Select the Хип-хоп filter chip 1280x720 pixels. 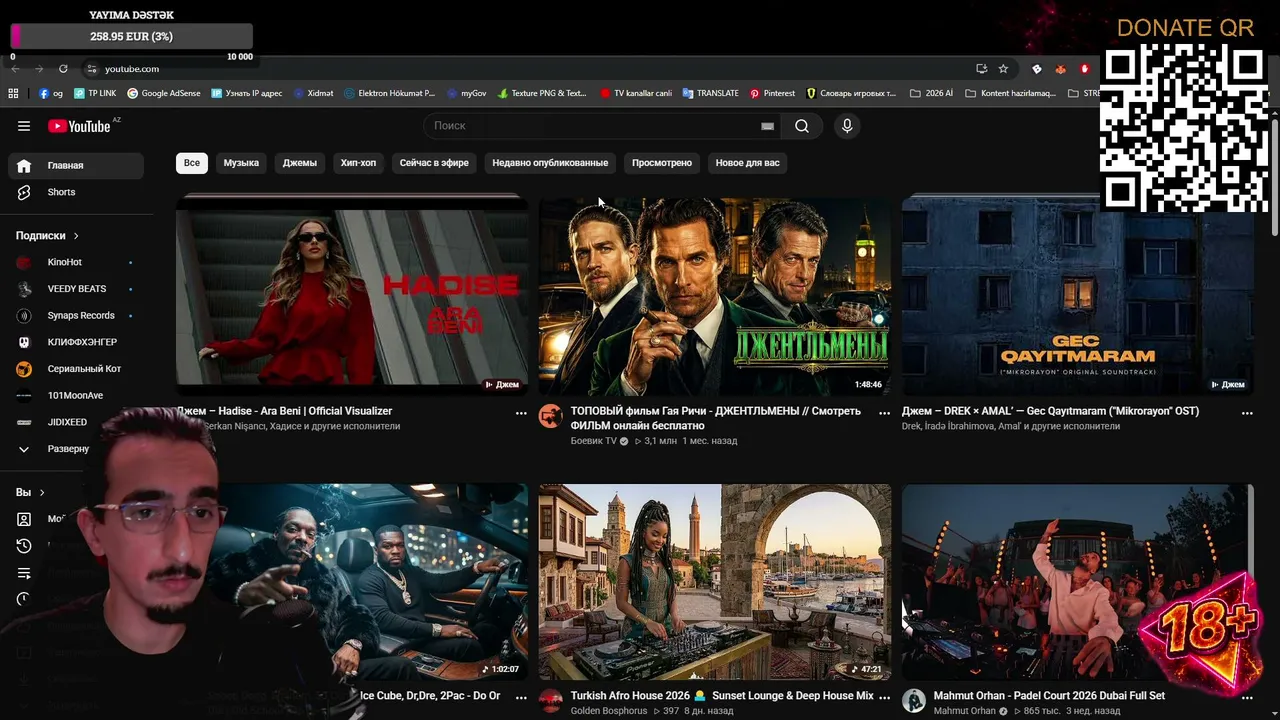[x=358, y=163]
